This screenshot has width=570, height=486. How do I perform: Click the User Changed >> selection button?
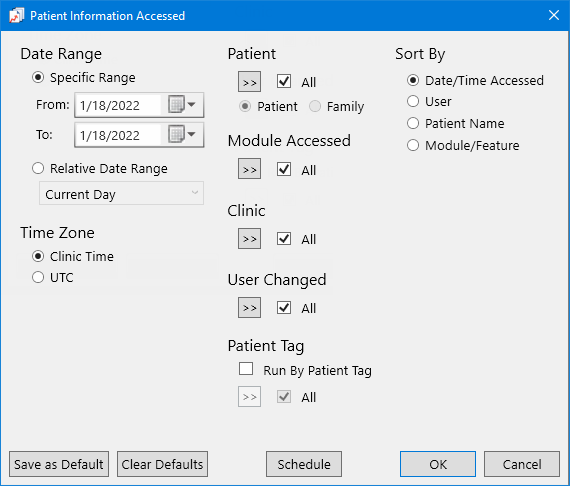click(x=249, y=308)
